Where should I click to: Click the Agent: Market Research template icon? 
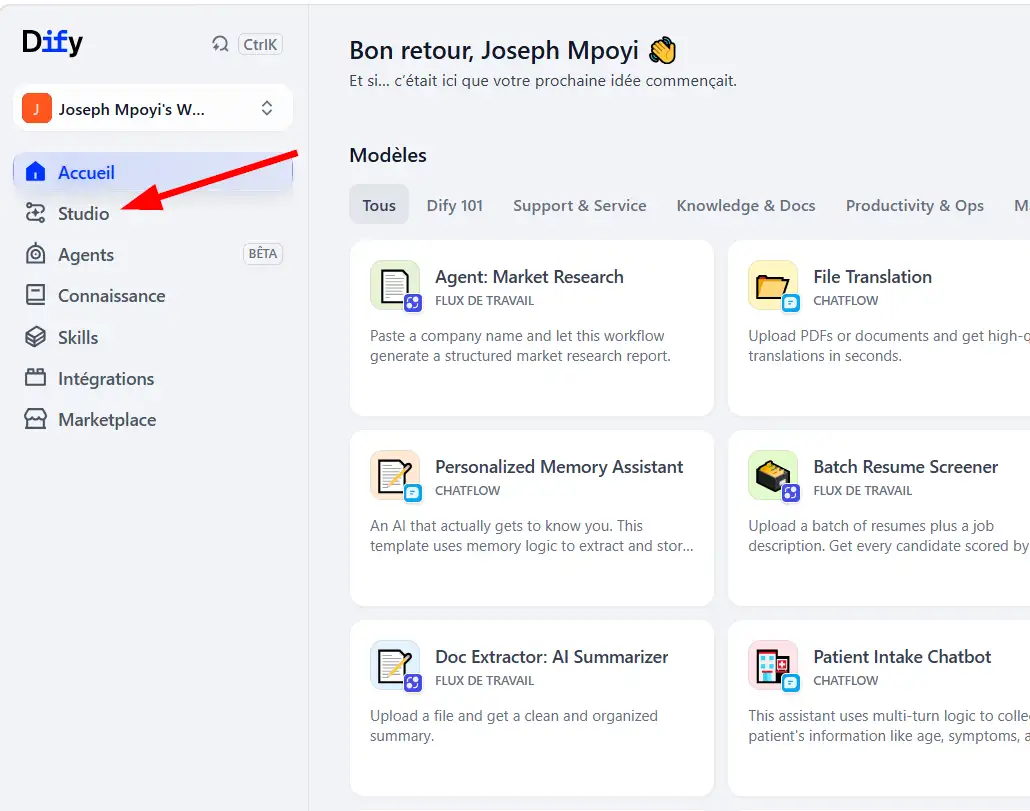click(x=395, y=286)
